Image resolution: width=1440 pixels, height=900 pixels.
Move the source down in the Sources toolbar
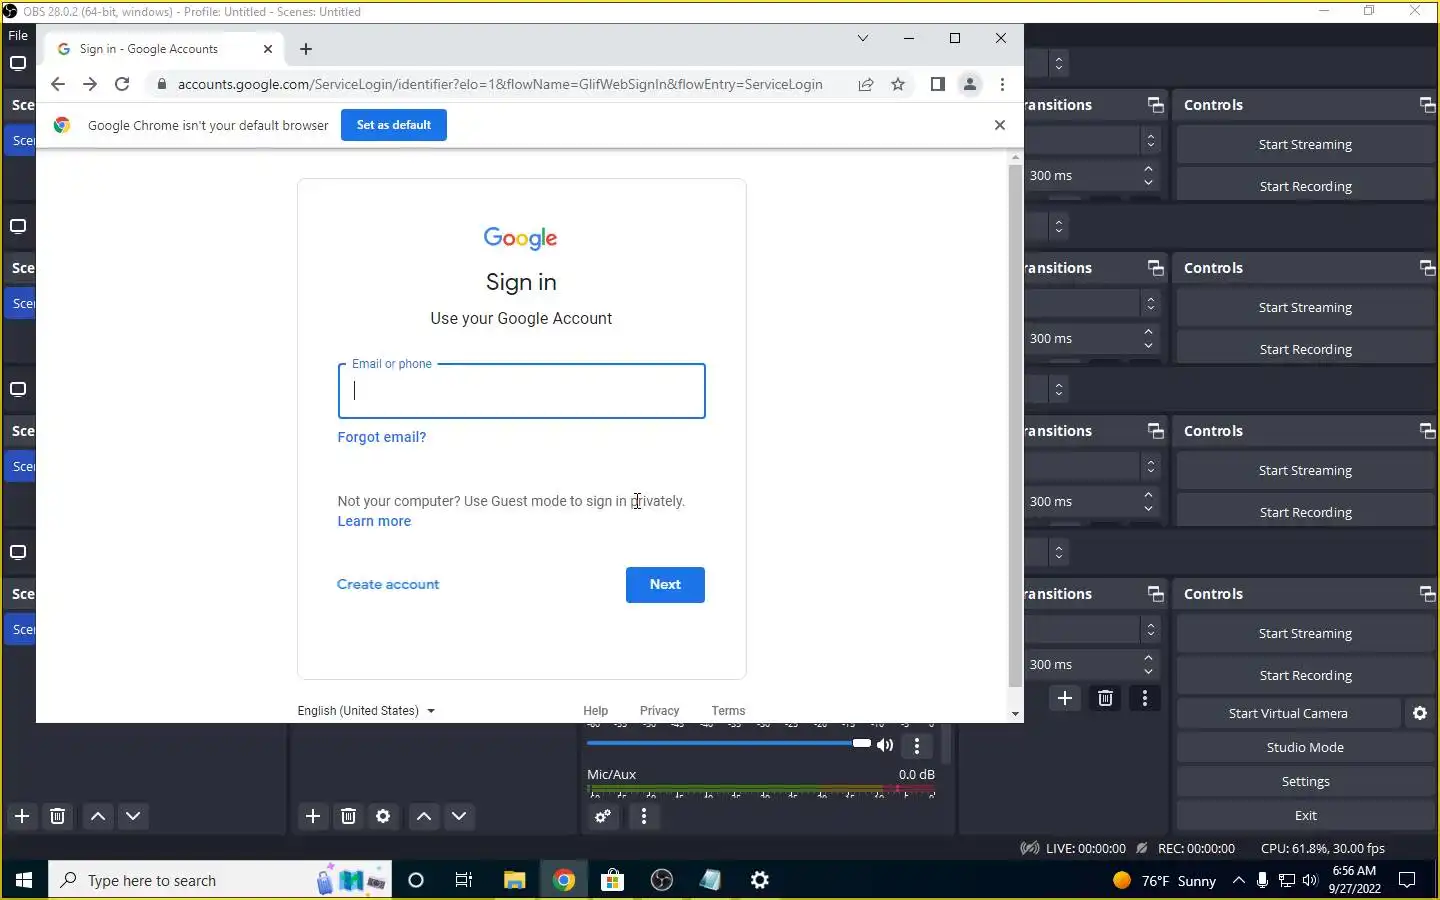pos(459,816)
